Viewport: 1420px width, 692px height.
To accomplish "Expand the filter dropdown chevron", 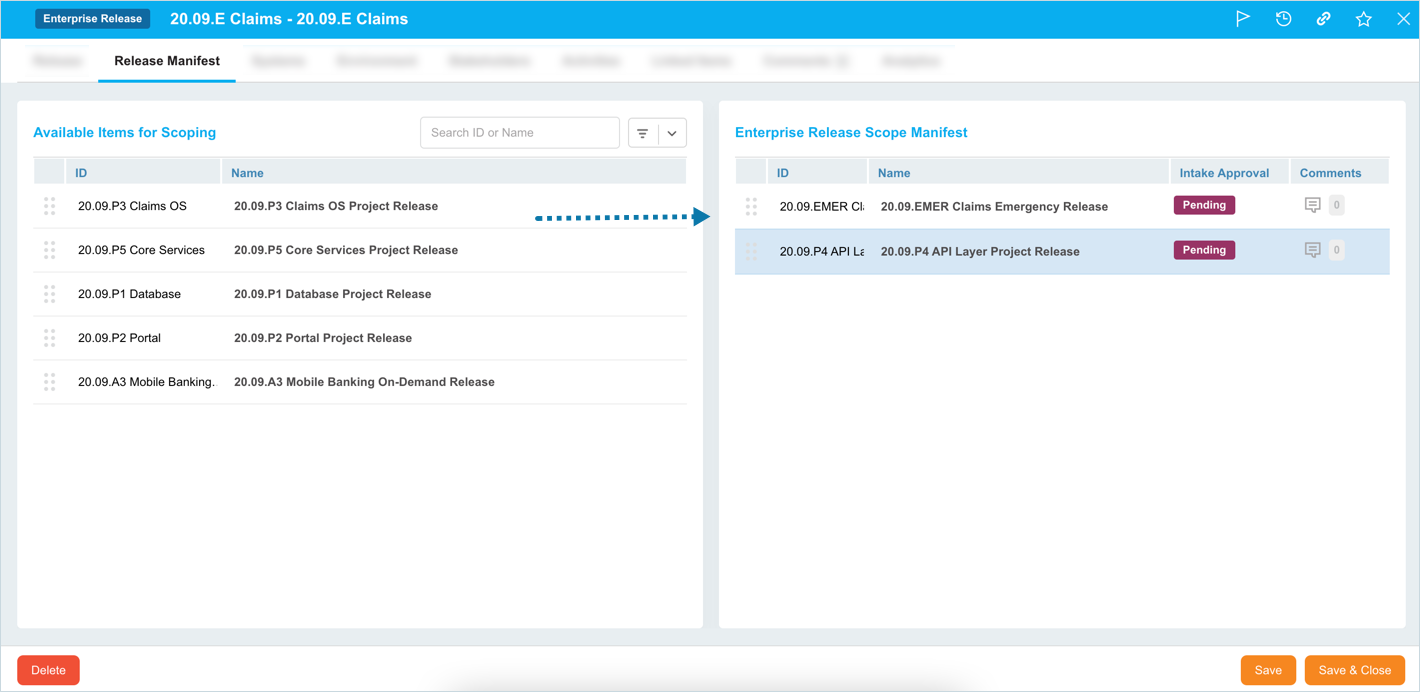I will click(x=672, y=133).
